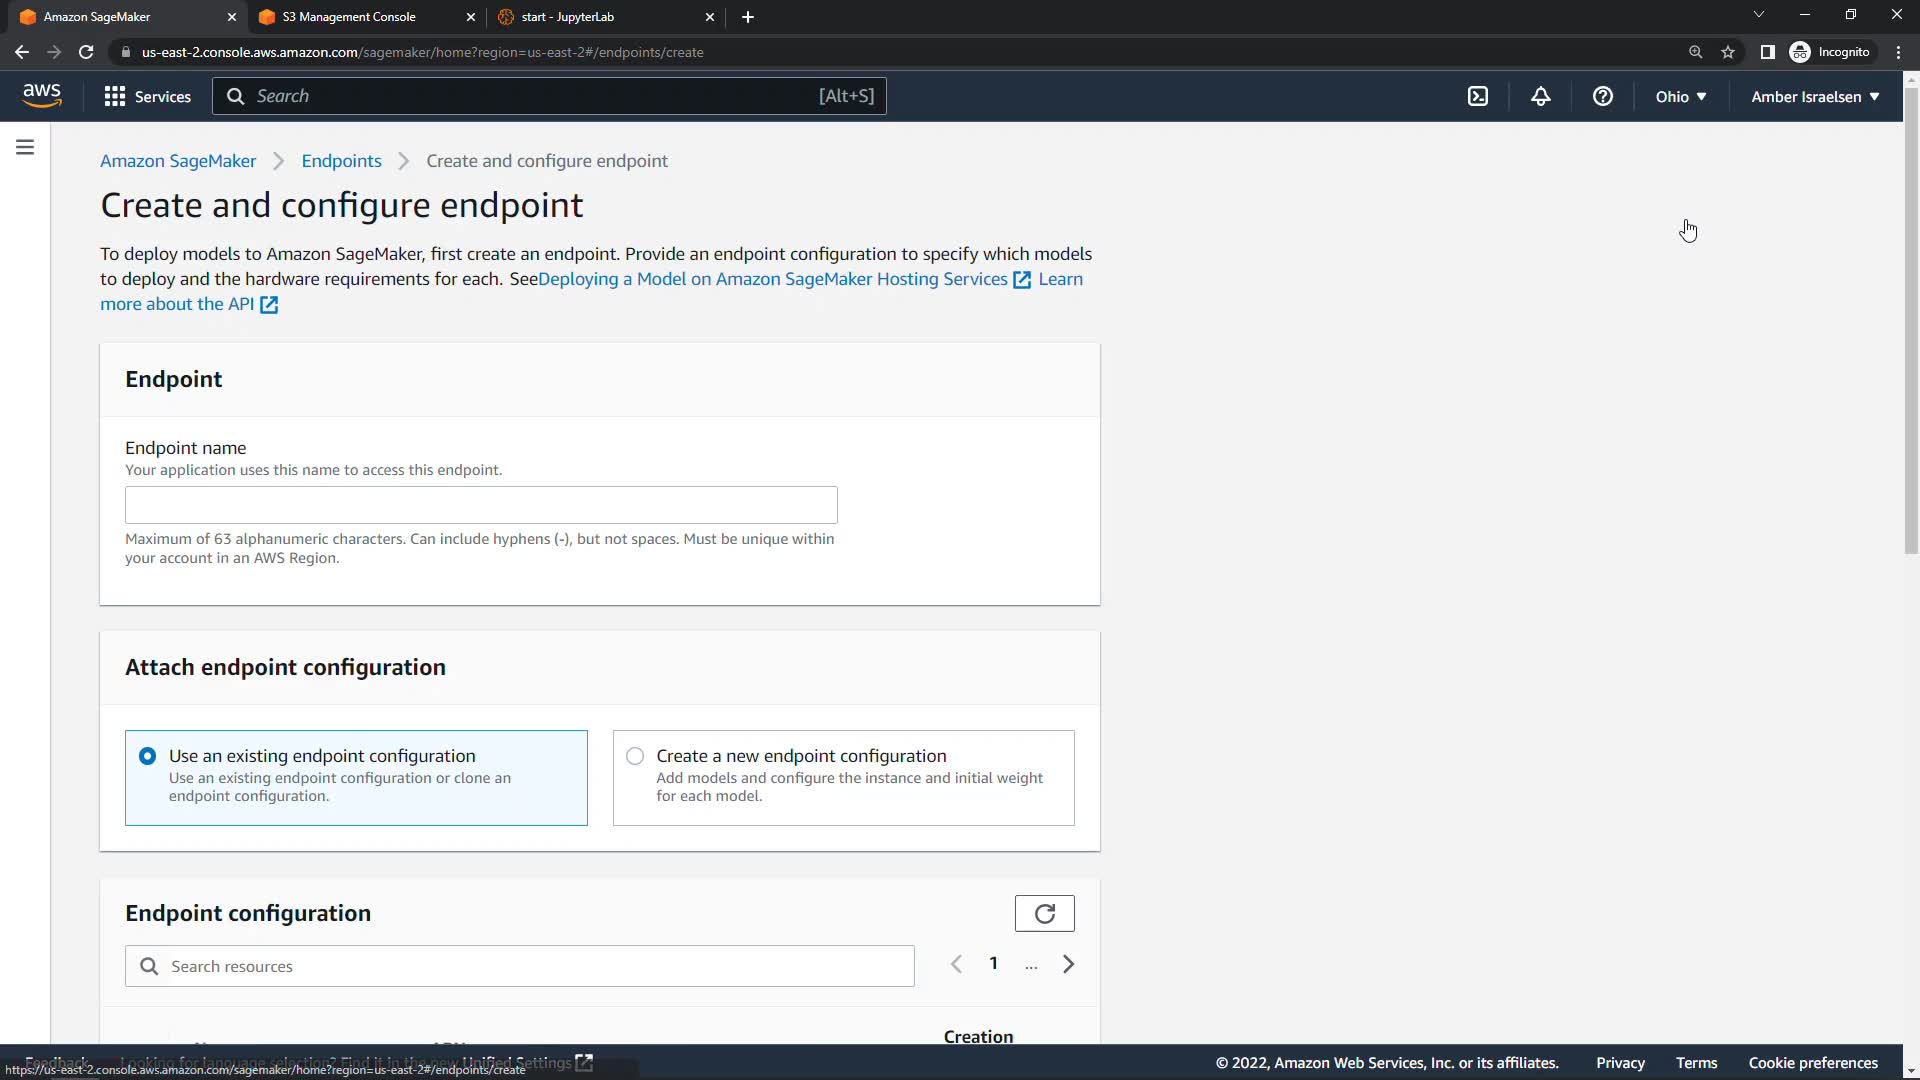The width and height of the screenshot is (1920, 1080).
Task: Click the help question mark icon
Action: [x=1603, y=96]
